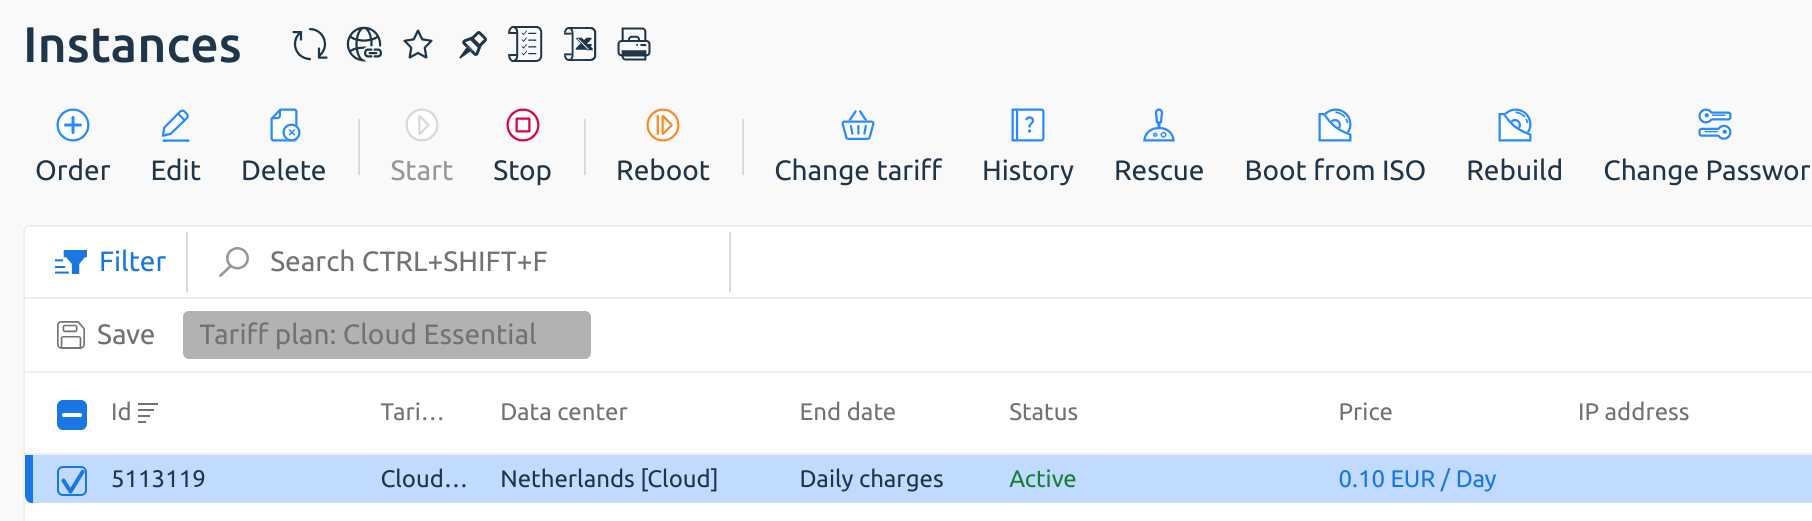Image resolution: width=1812 pixels, height=521 pixels.
Task: Stop the selected instance
Action: (x=522, y=147)
